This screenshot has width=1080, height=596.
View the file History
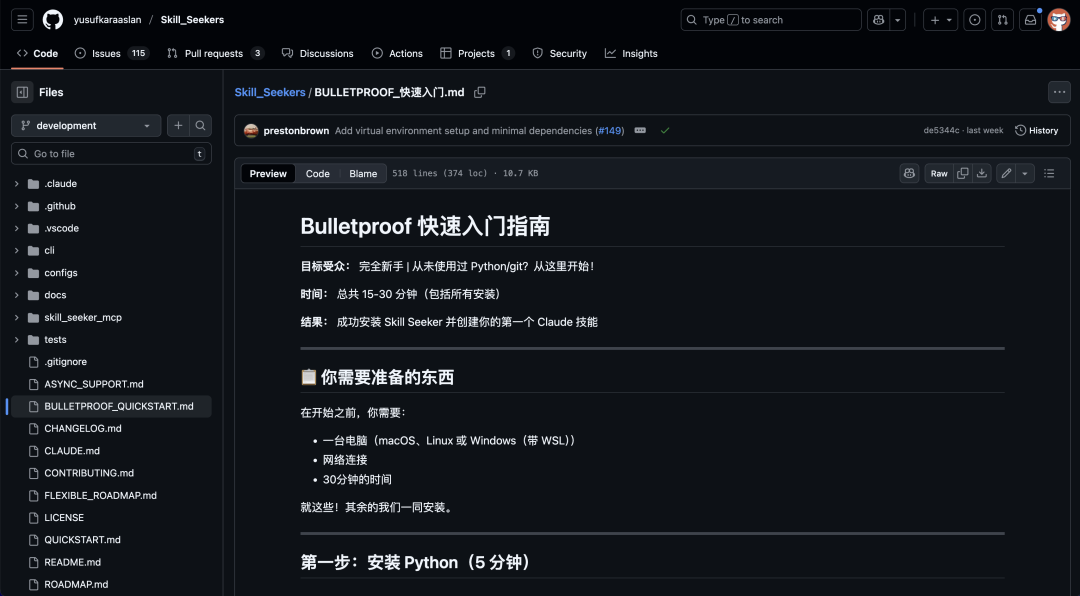click(1037, 130)
